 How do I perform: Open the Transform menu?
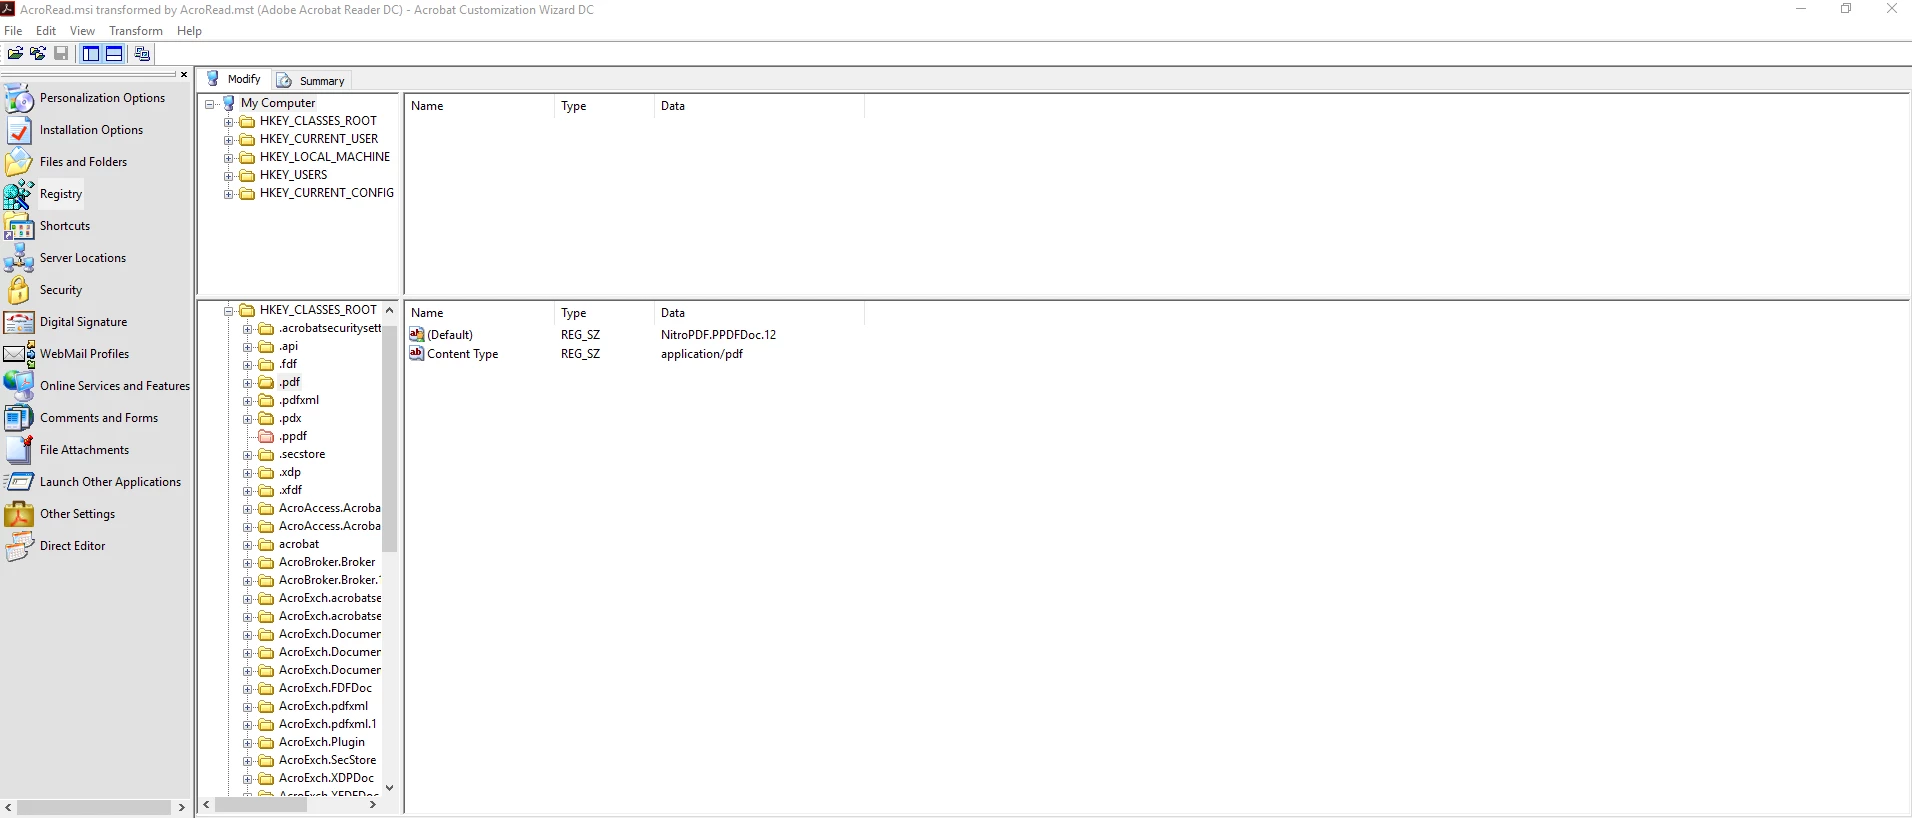tap(136, 31)
